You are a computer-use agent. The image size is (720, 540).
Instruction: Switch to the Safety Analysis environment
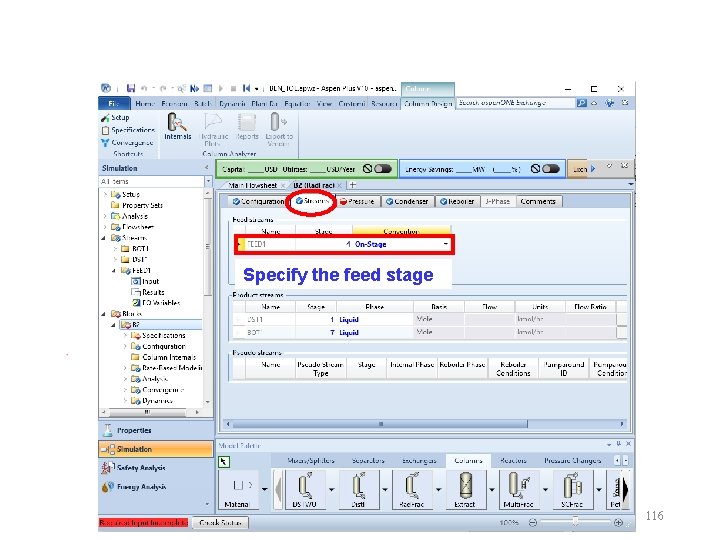[x=156, y=468]
